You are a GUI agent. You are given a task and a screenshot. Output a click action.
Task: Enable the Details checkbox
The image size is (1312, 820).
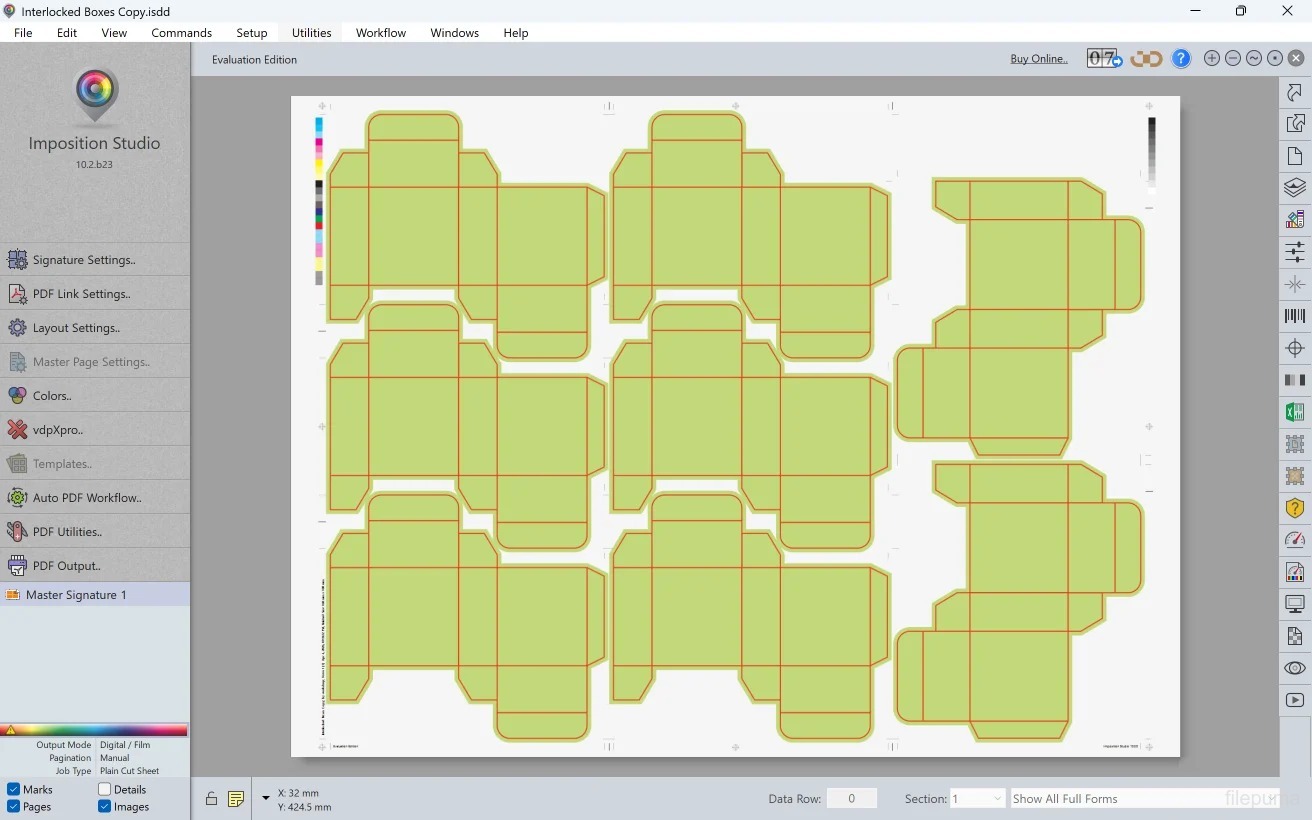[x=105, y=790]
